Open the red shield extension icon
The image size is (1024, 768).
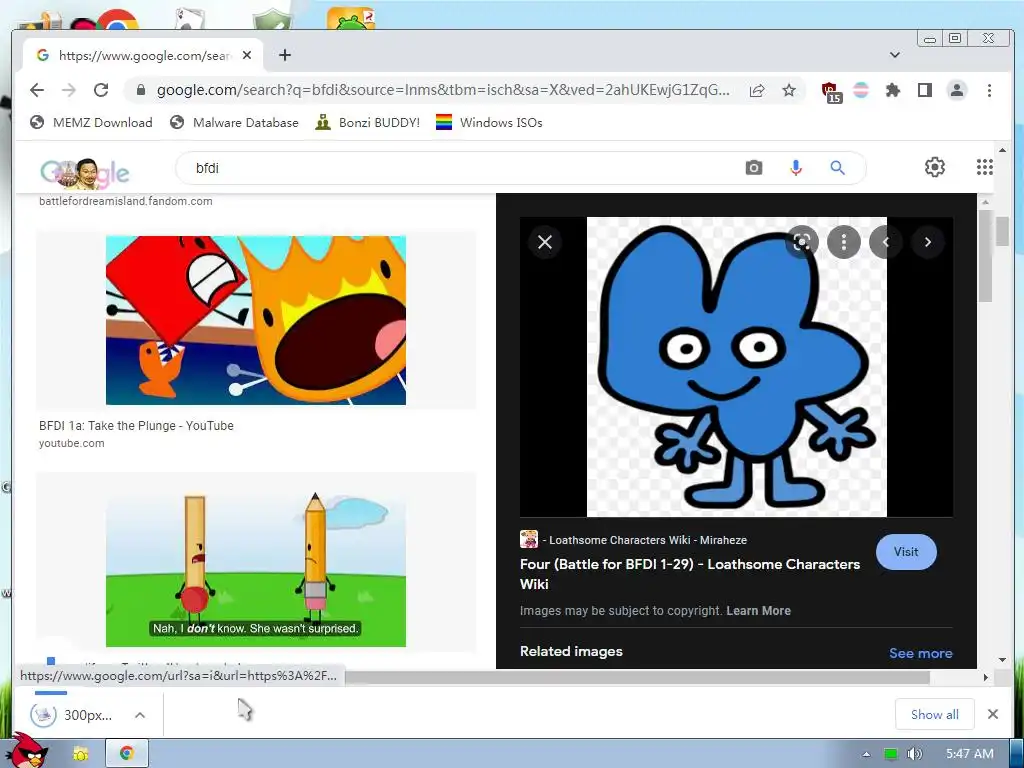click(831, 91)
